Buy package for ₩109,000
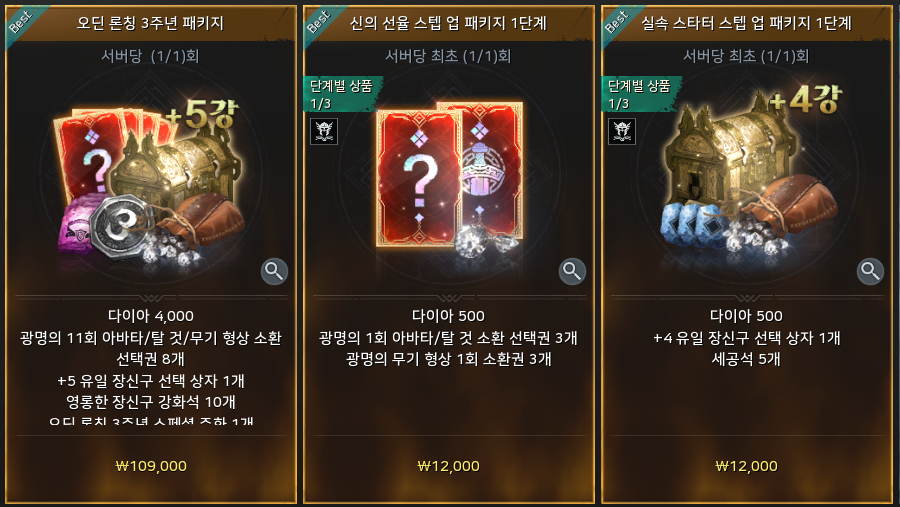 [151, 466]
